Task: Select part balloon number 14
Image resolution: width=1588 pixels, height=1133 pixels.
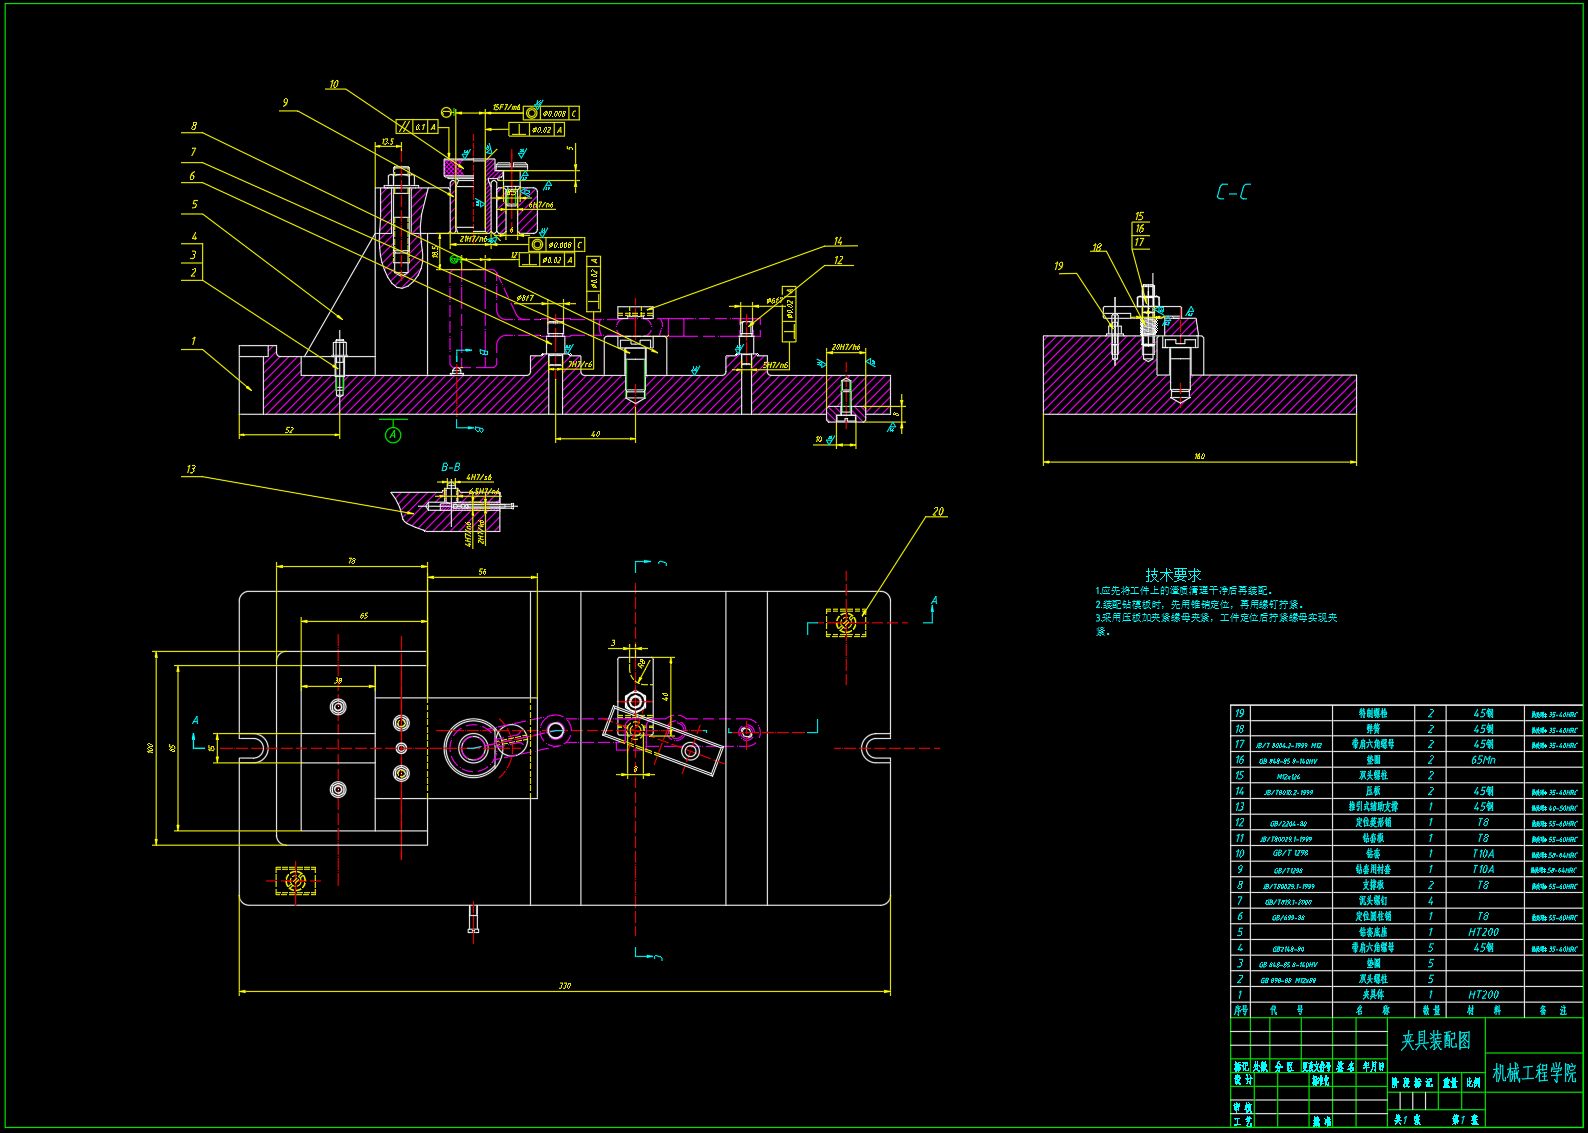Action: pos(838,242)
